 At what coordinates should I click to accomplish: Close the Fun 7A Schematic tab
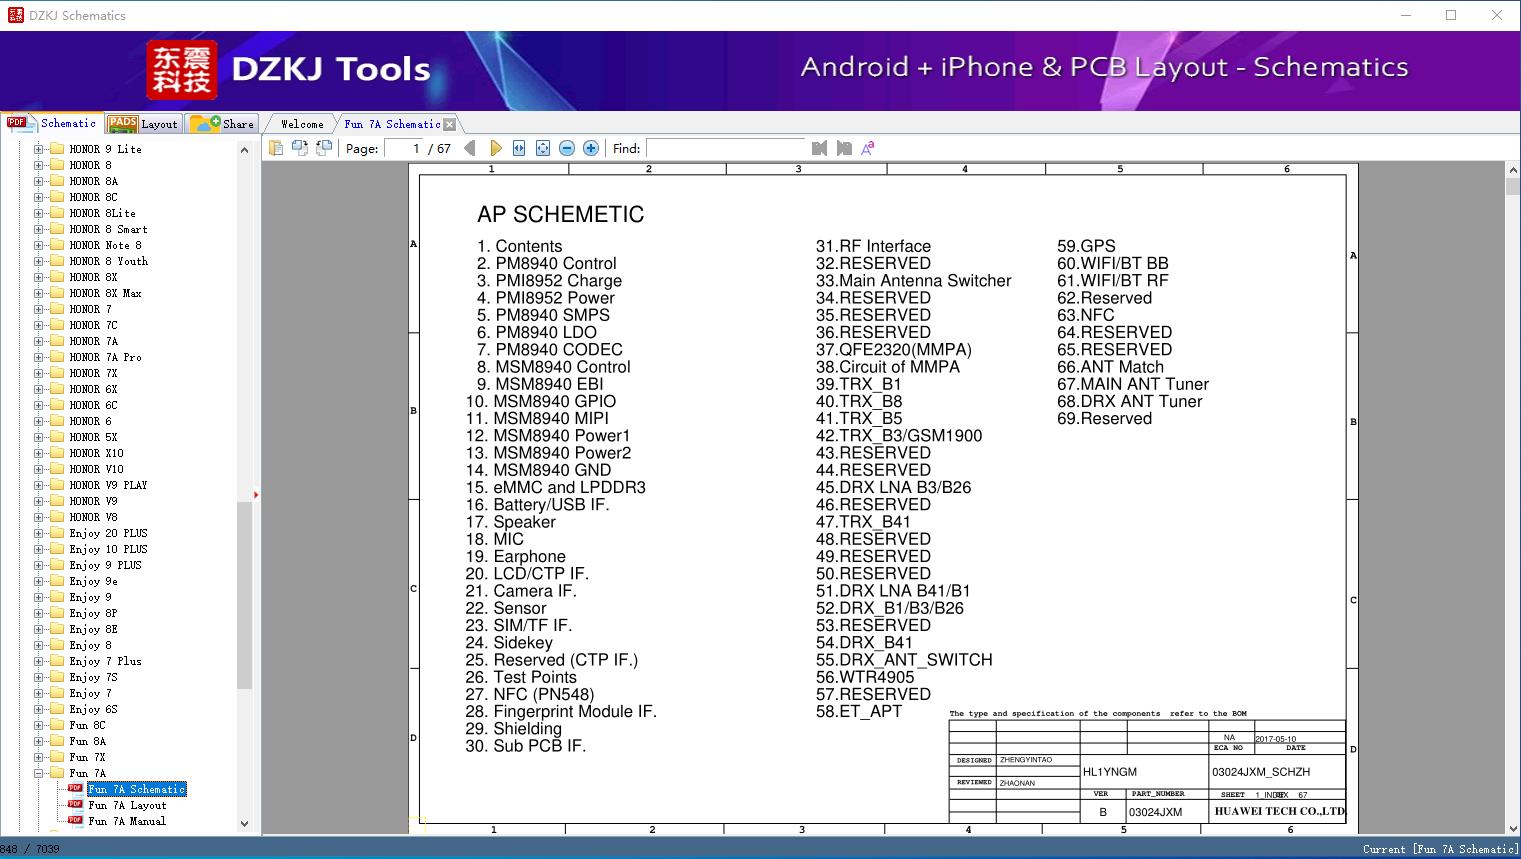(x=450, y=124)
